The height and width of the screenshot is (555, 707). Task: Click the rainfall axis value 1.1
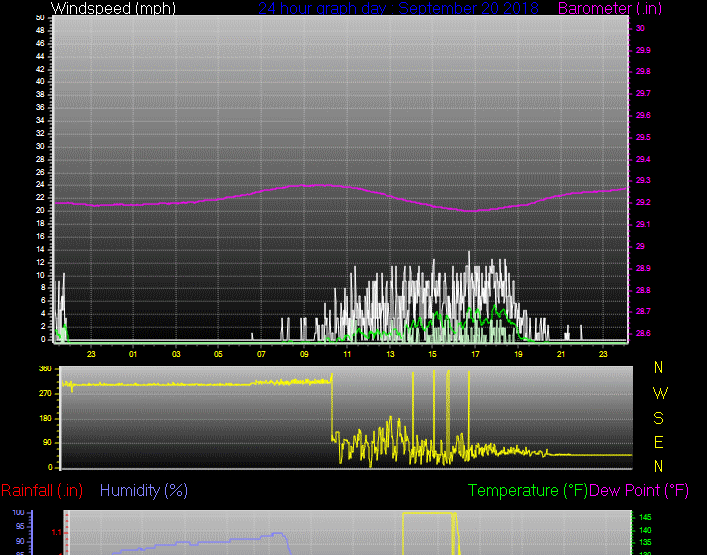point(56,533)
